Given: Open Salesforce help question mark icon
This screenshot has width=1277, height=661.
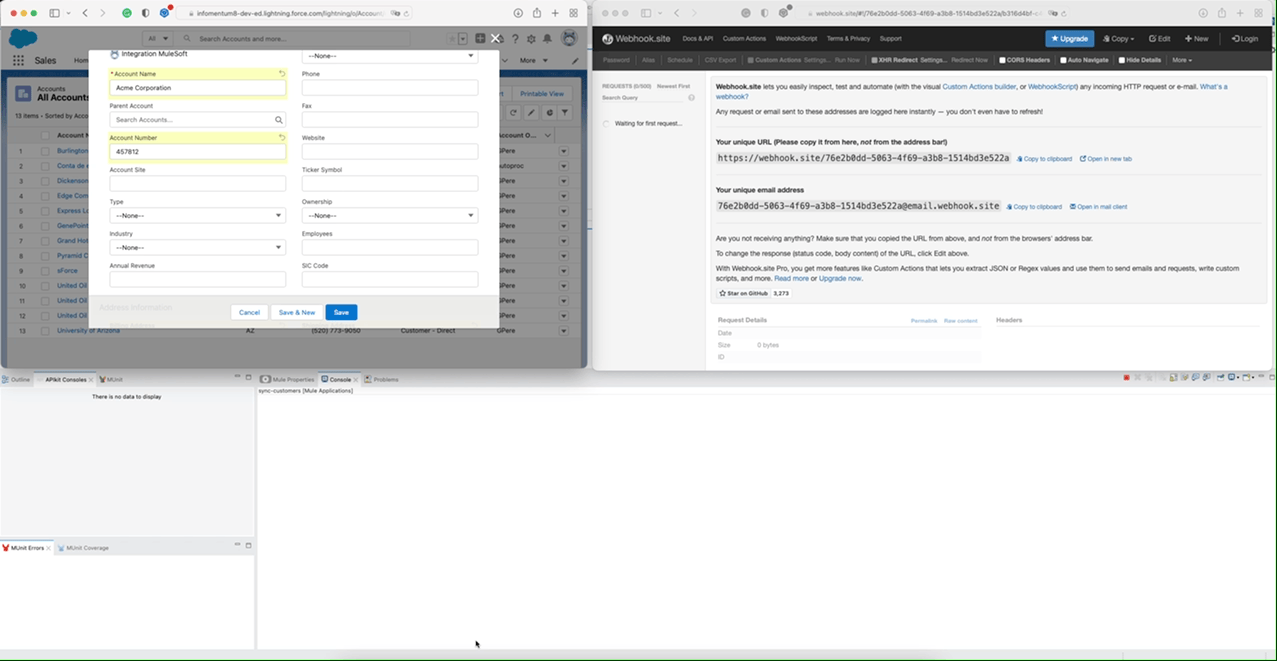Looking at the screenshot, I should tap(515, 39).
